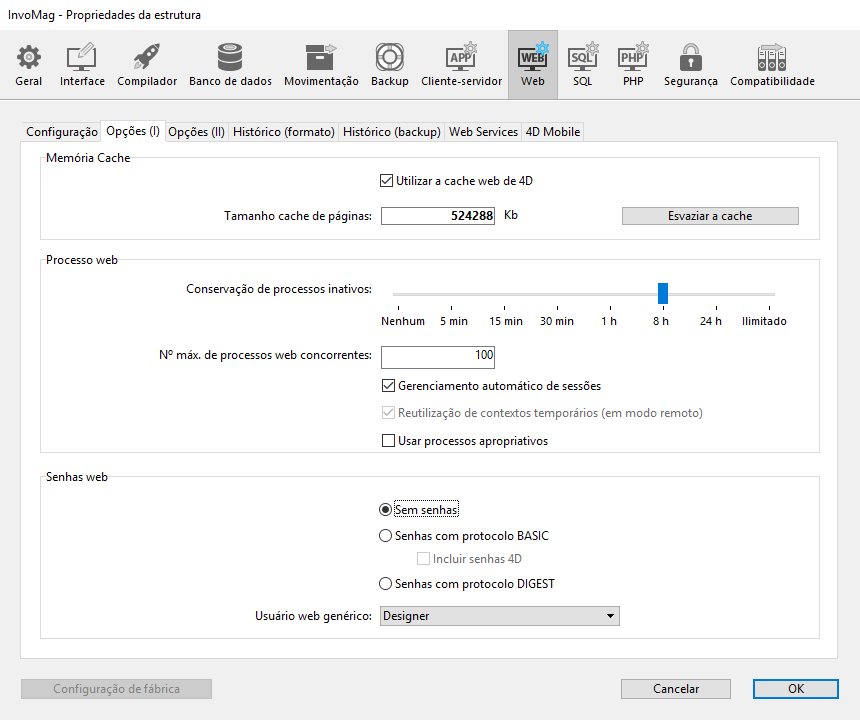Expand the Usuário web genérico dropdown
This screenshot has height=720, width=860.
point(499,616)
